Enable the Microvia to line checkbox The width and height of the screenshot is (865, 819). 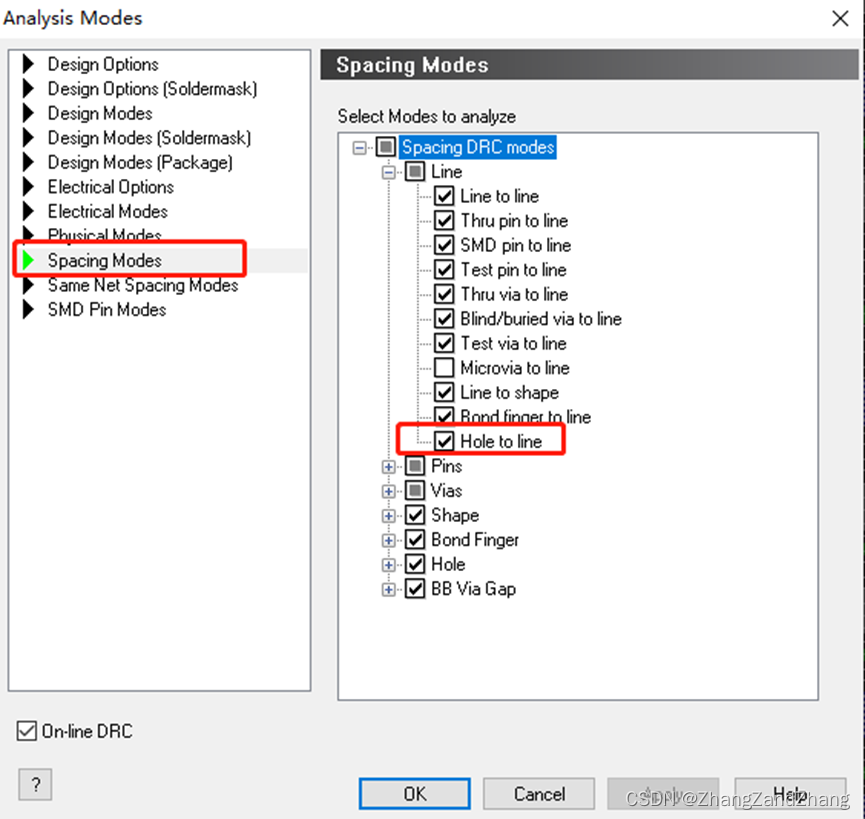pyautogui.click(x=445, y=368)
